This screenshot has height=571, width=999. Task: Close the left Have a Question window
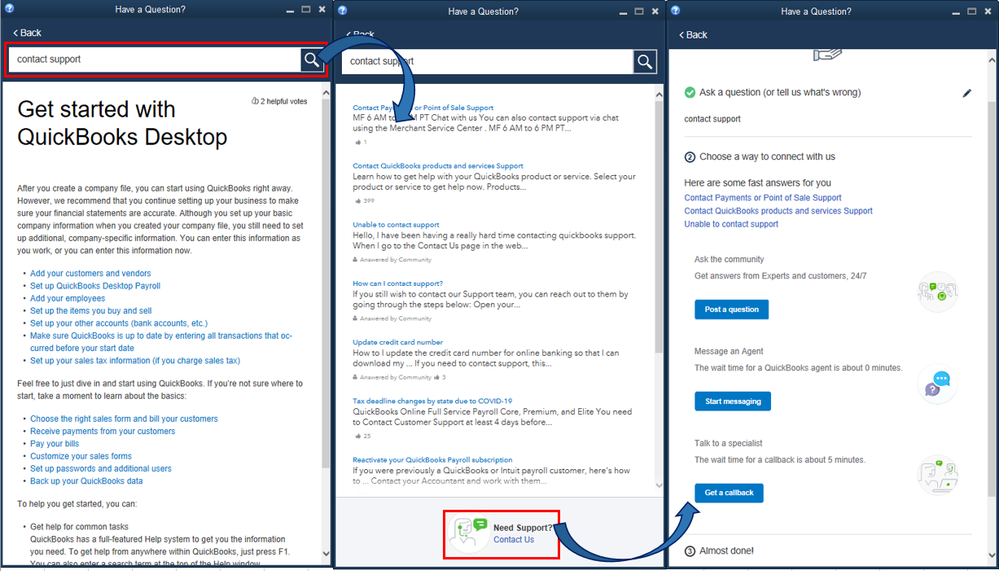tap(321, 10)
